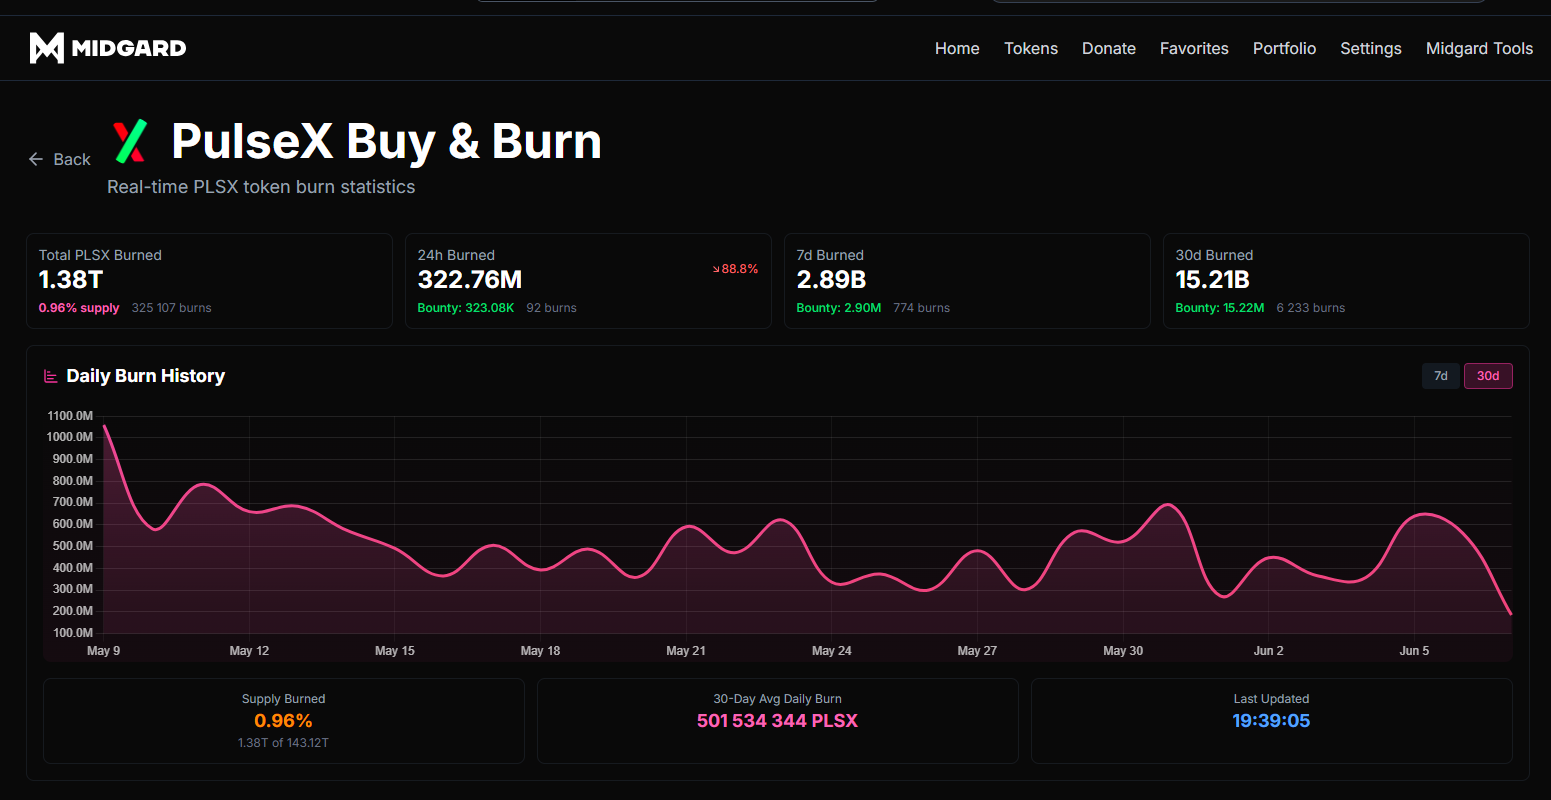This screenshot has width=1551, height=800.
Task: Go to the Home page
Action: (x=957, y=48)
